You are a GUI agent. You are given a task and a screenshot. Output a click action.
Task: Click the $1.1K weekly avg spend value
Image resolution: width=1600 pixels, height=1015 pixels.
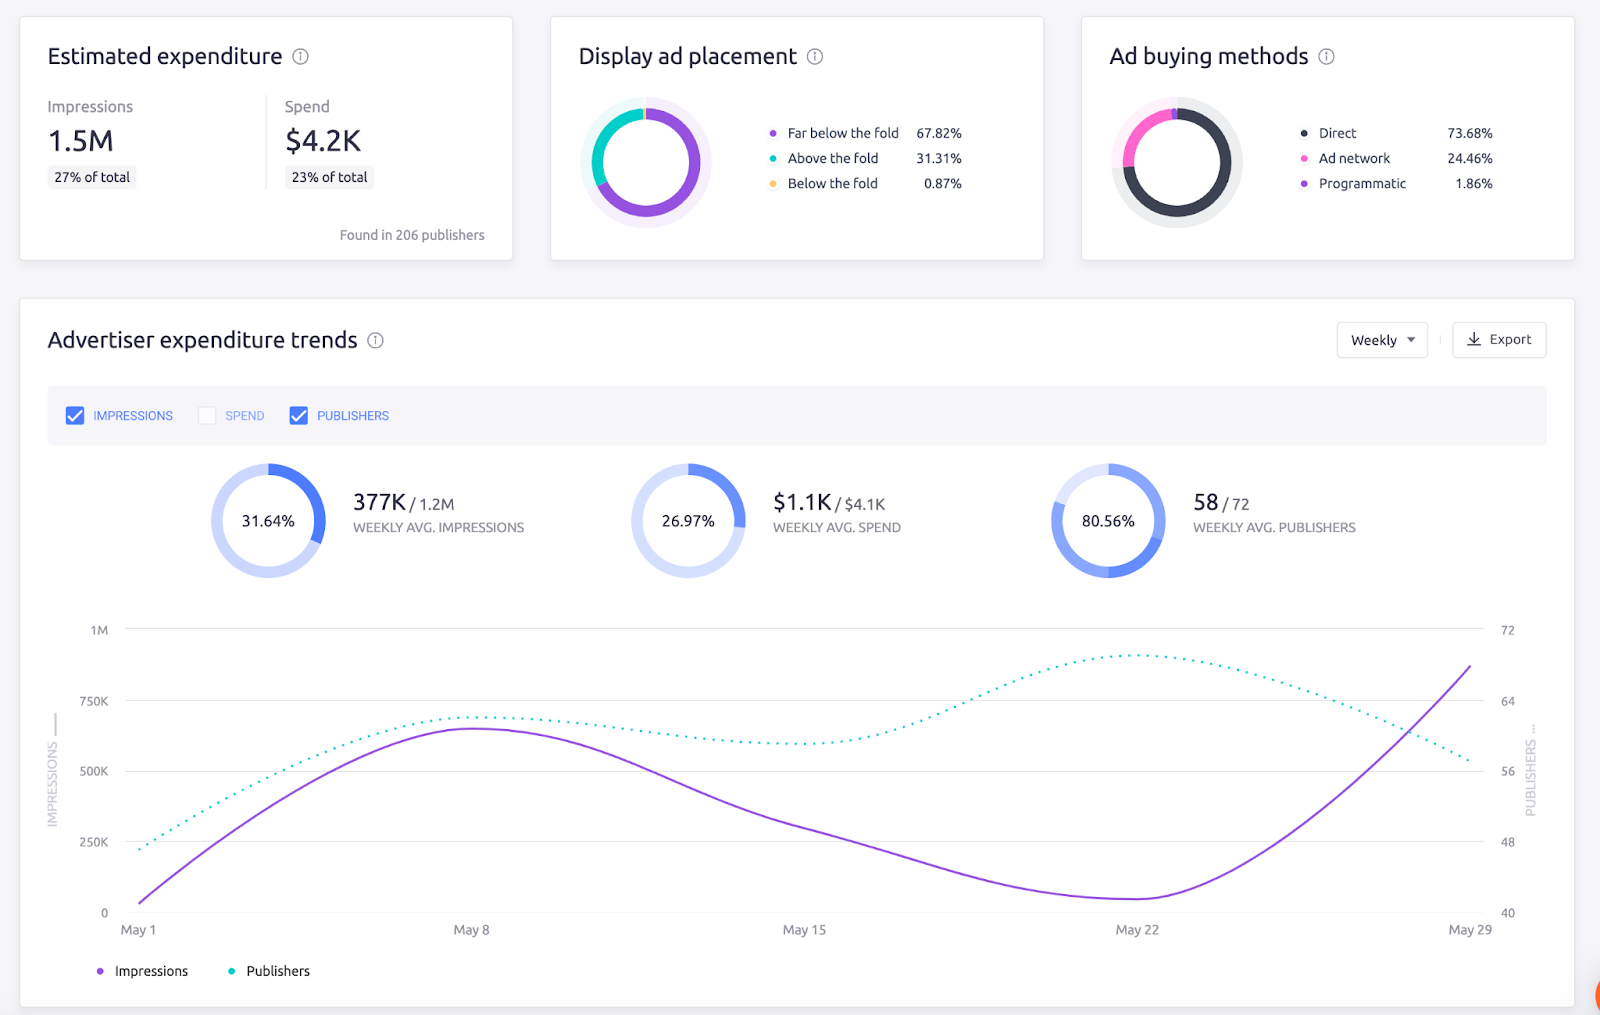(802, 502)
